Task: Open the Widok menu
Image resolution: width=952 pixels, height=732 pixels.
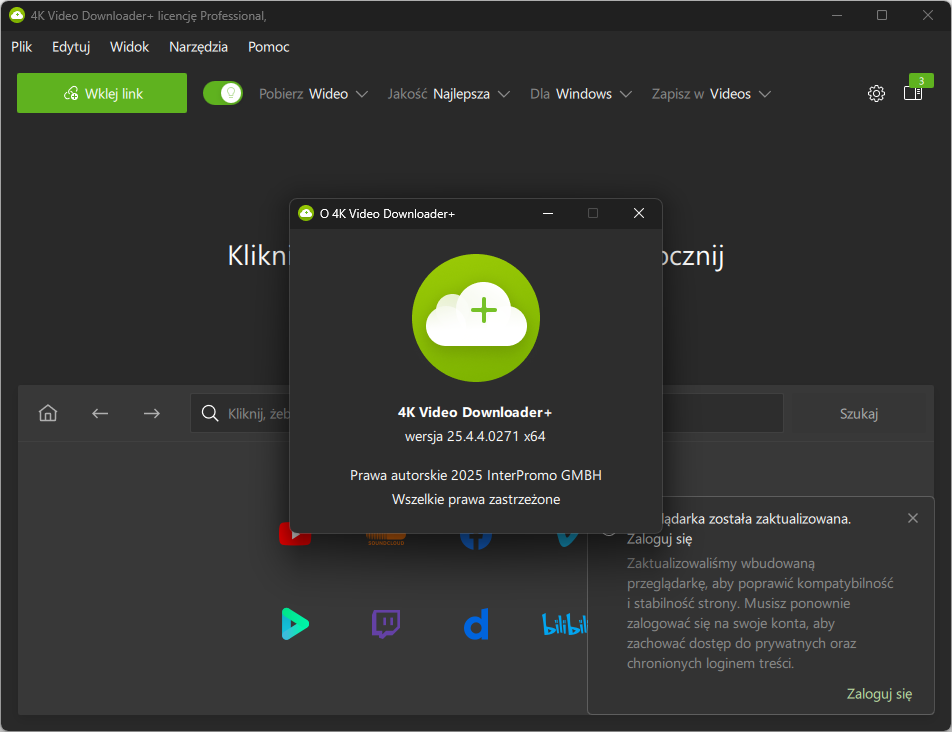Action: (x=129, y=47)
